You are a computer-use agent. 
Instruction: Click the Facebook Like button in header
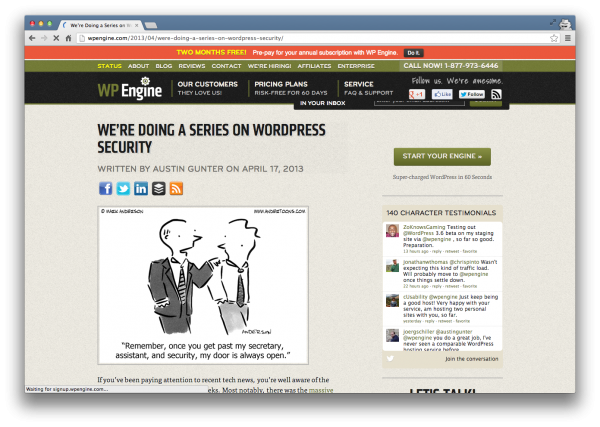tap(442, 94)
